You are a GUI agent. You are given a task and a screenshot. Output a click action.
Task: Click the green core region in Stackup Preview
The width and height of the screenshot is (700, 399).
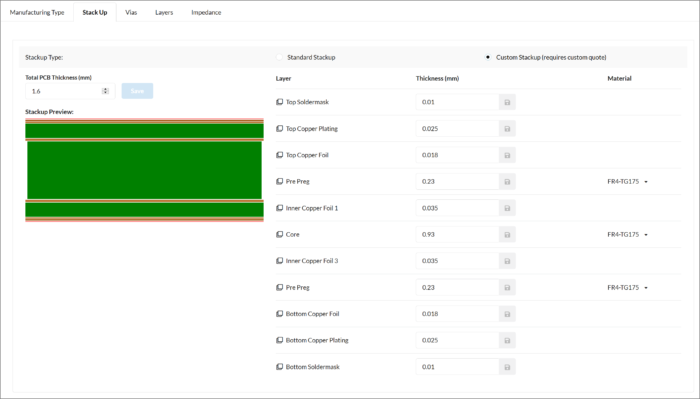[x=144, y=170]
